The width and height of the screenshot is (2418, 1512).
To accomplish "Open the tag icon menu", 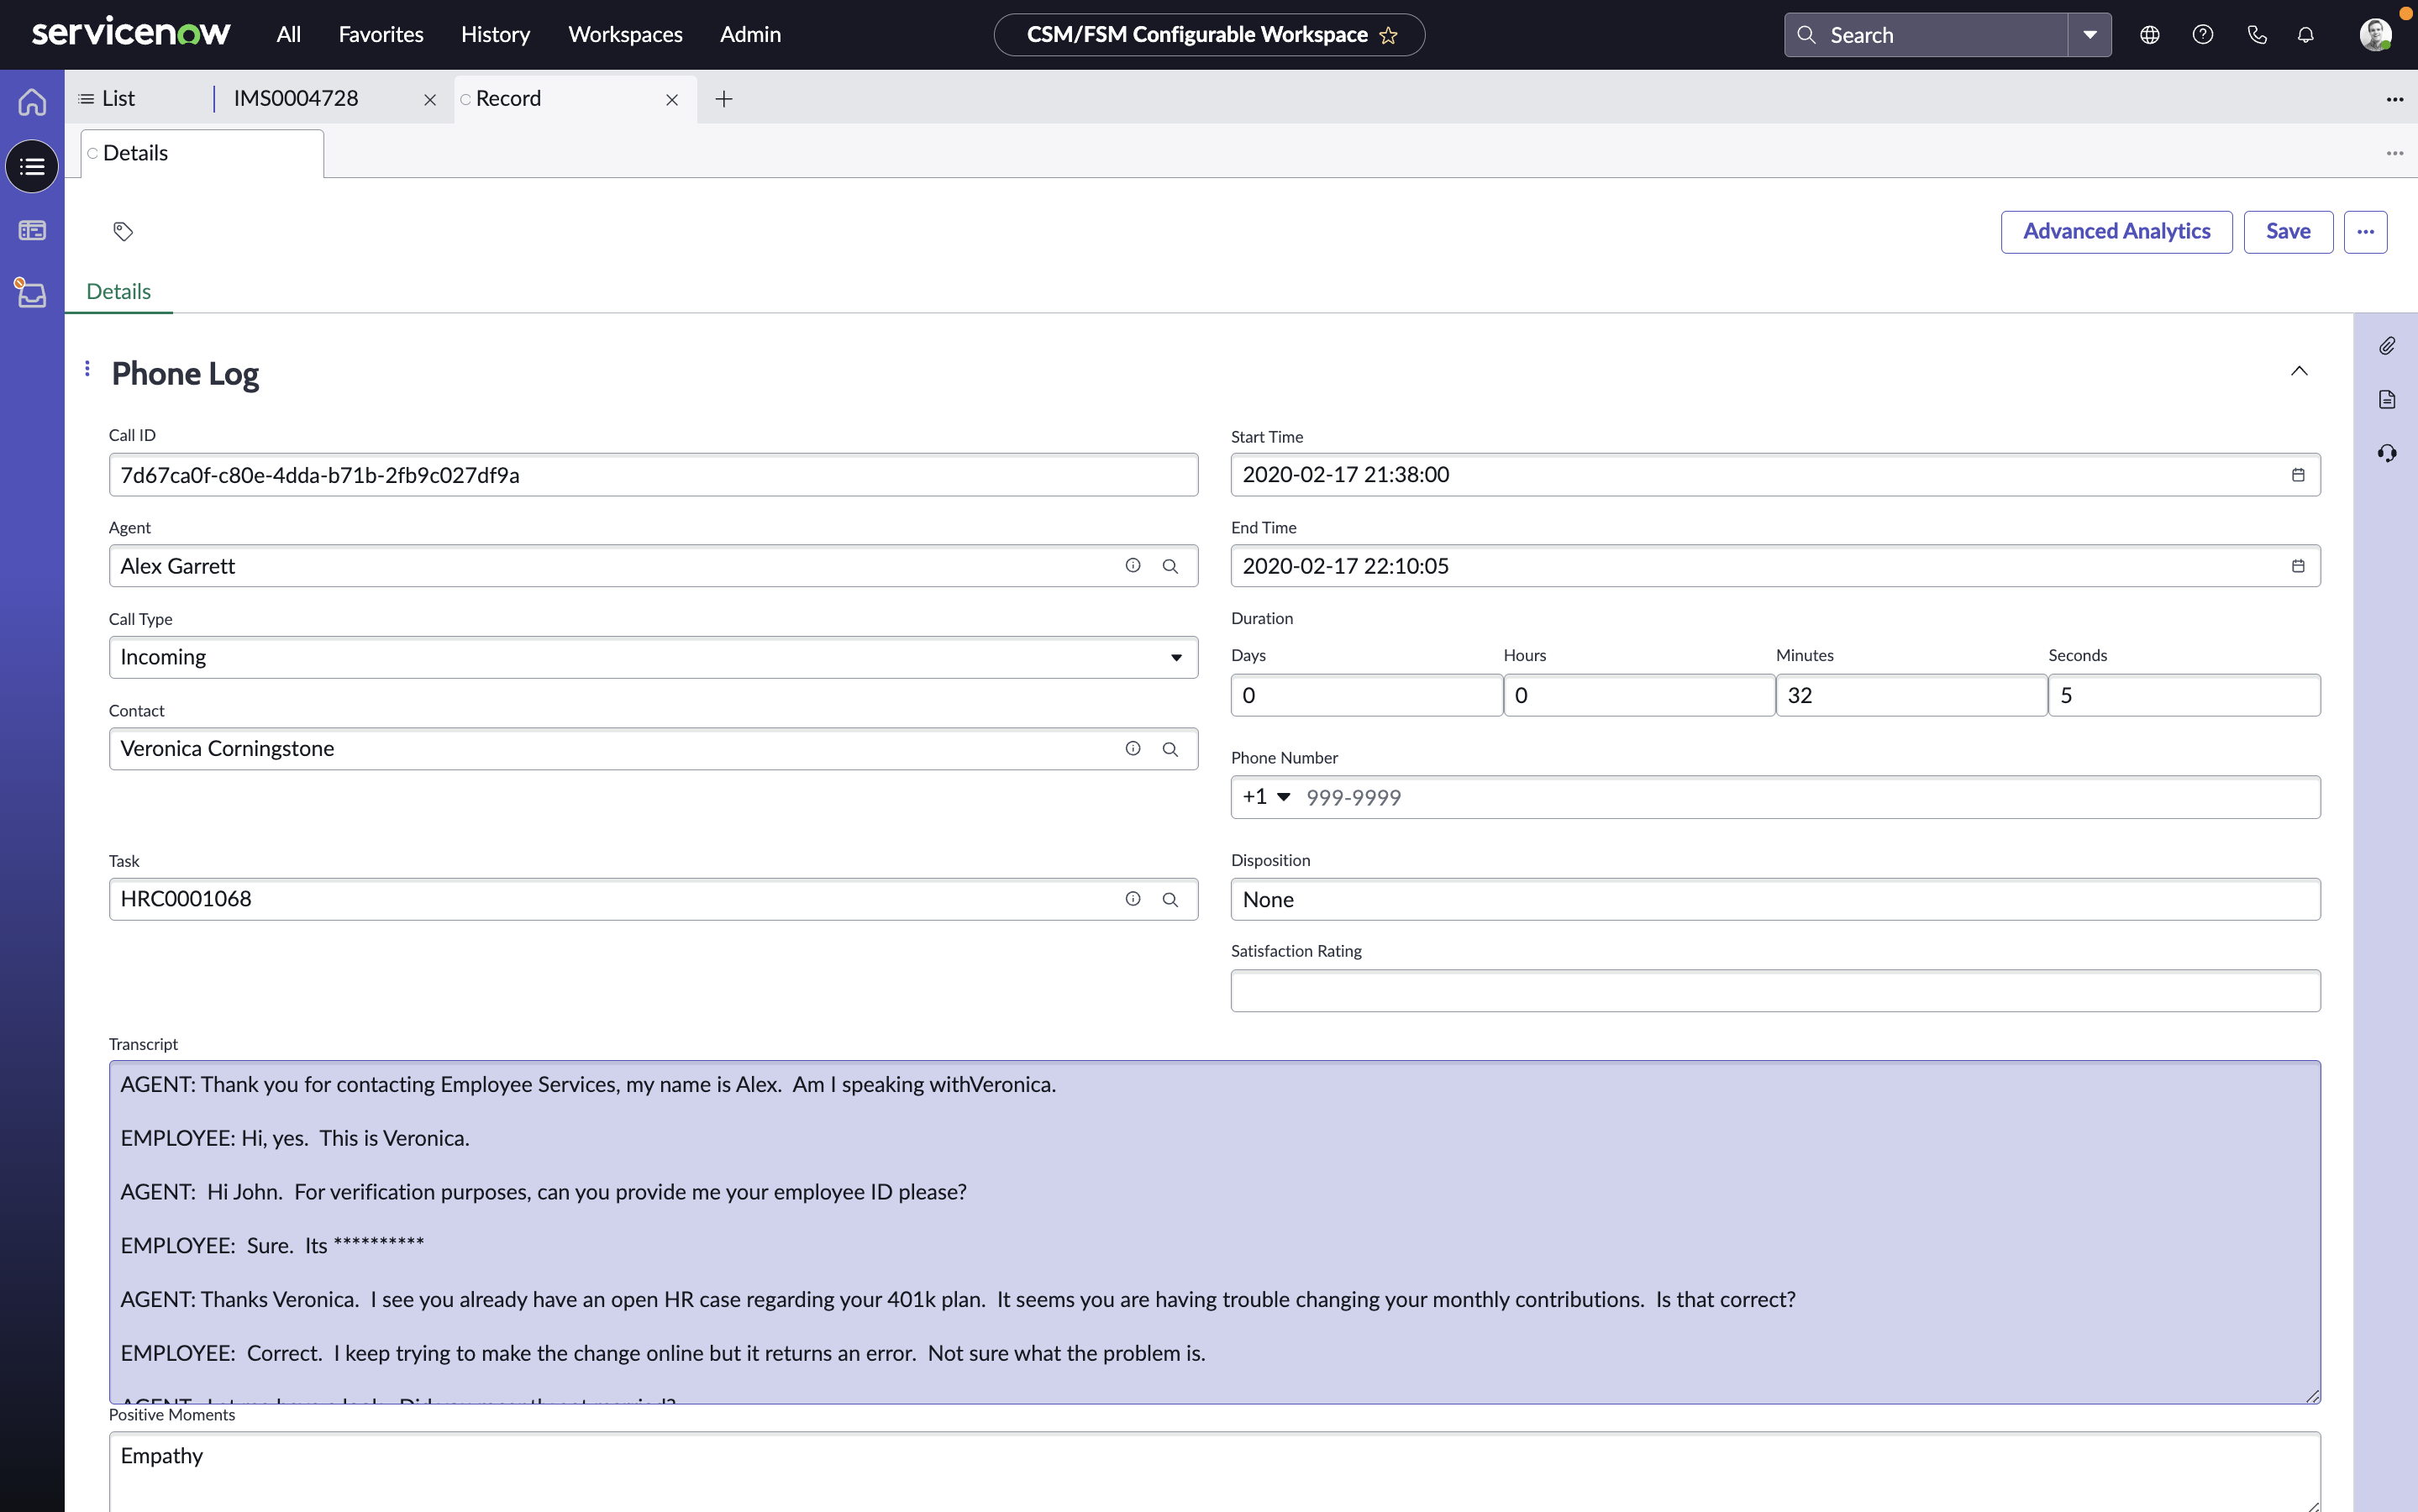I will tap(122, 228).
